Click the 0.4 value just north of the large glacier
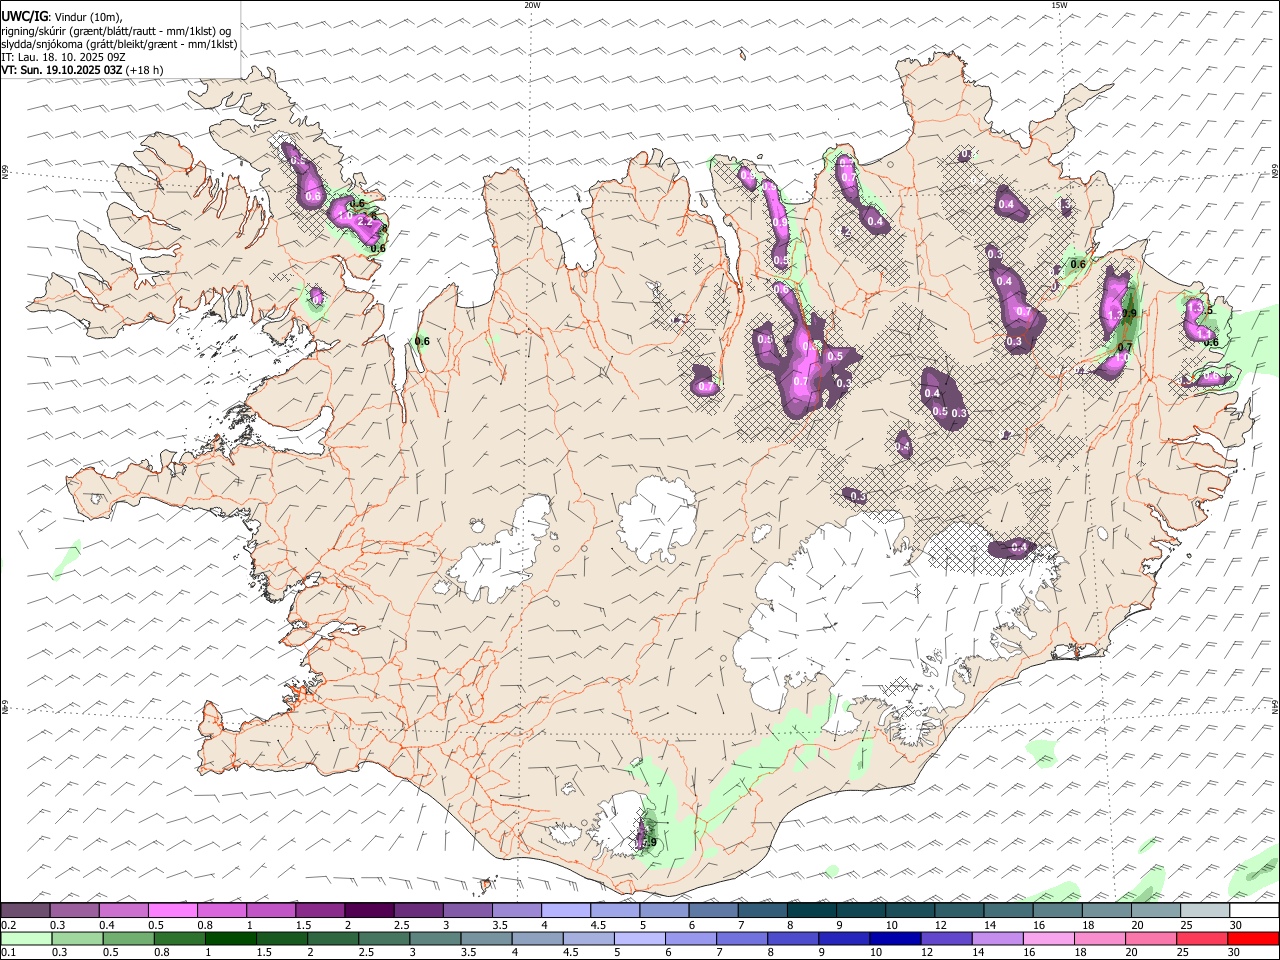The width and height of the screenshot is (1280, 960). pos(1019,547)
